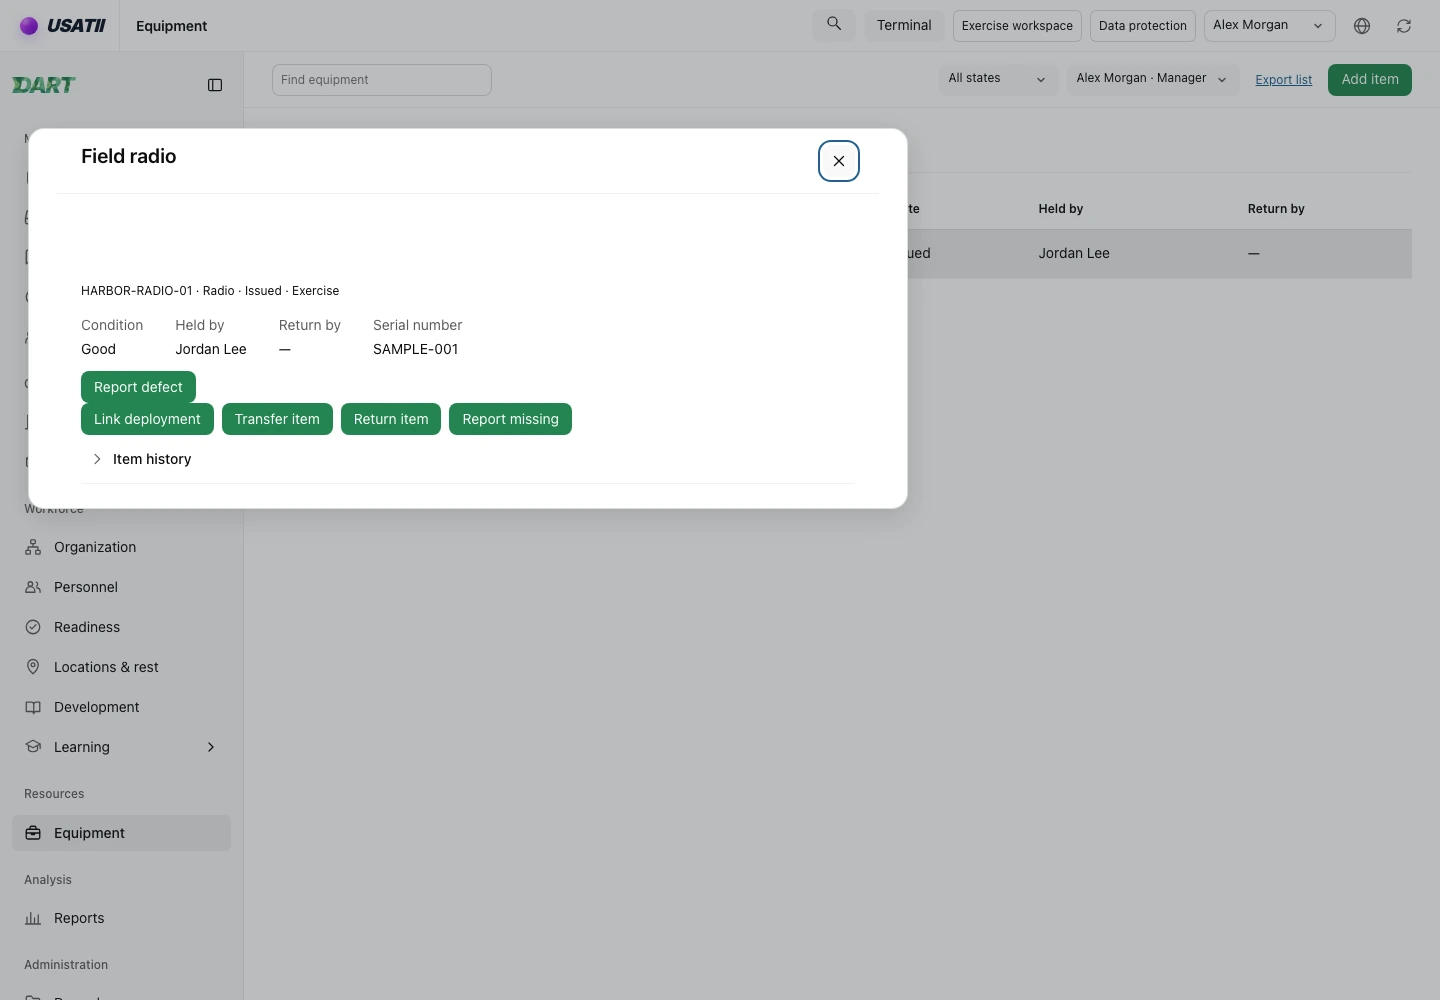Click the Export list link

(x=1283, y=80)
